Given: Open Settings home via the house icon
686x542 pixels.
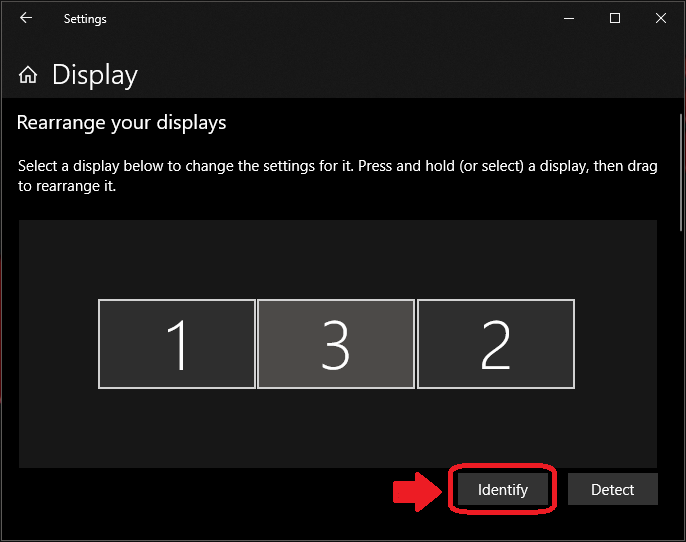Looking at the screenshot, I should [x=28, y=74].
